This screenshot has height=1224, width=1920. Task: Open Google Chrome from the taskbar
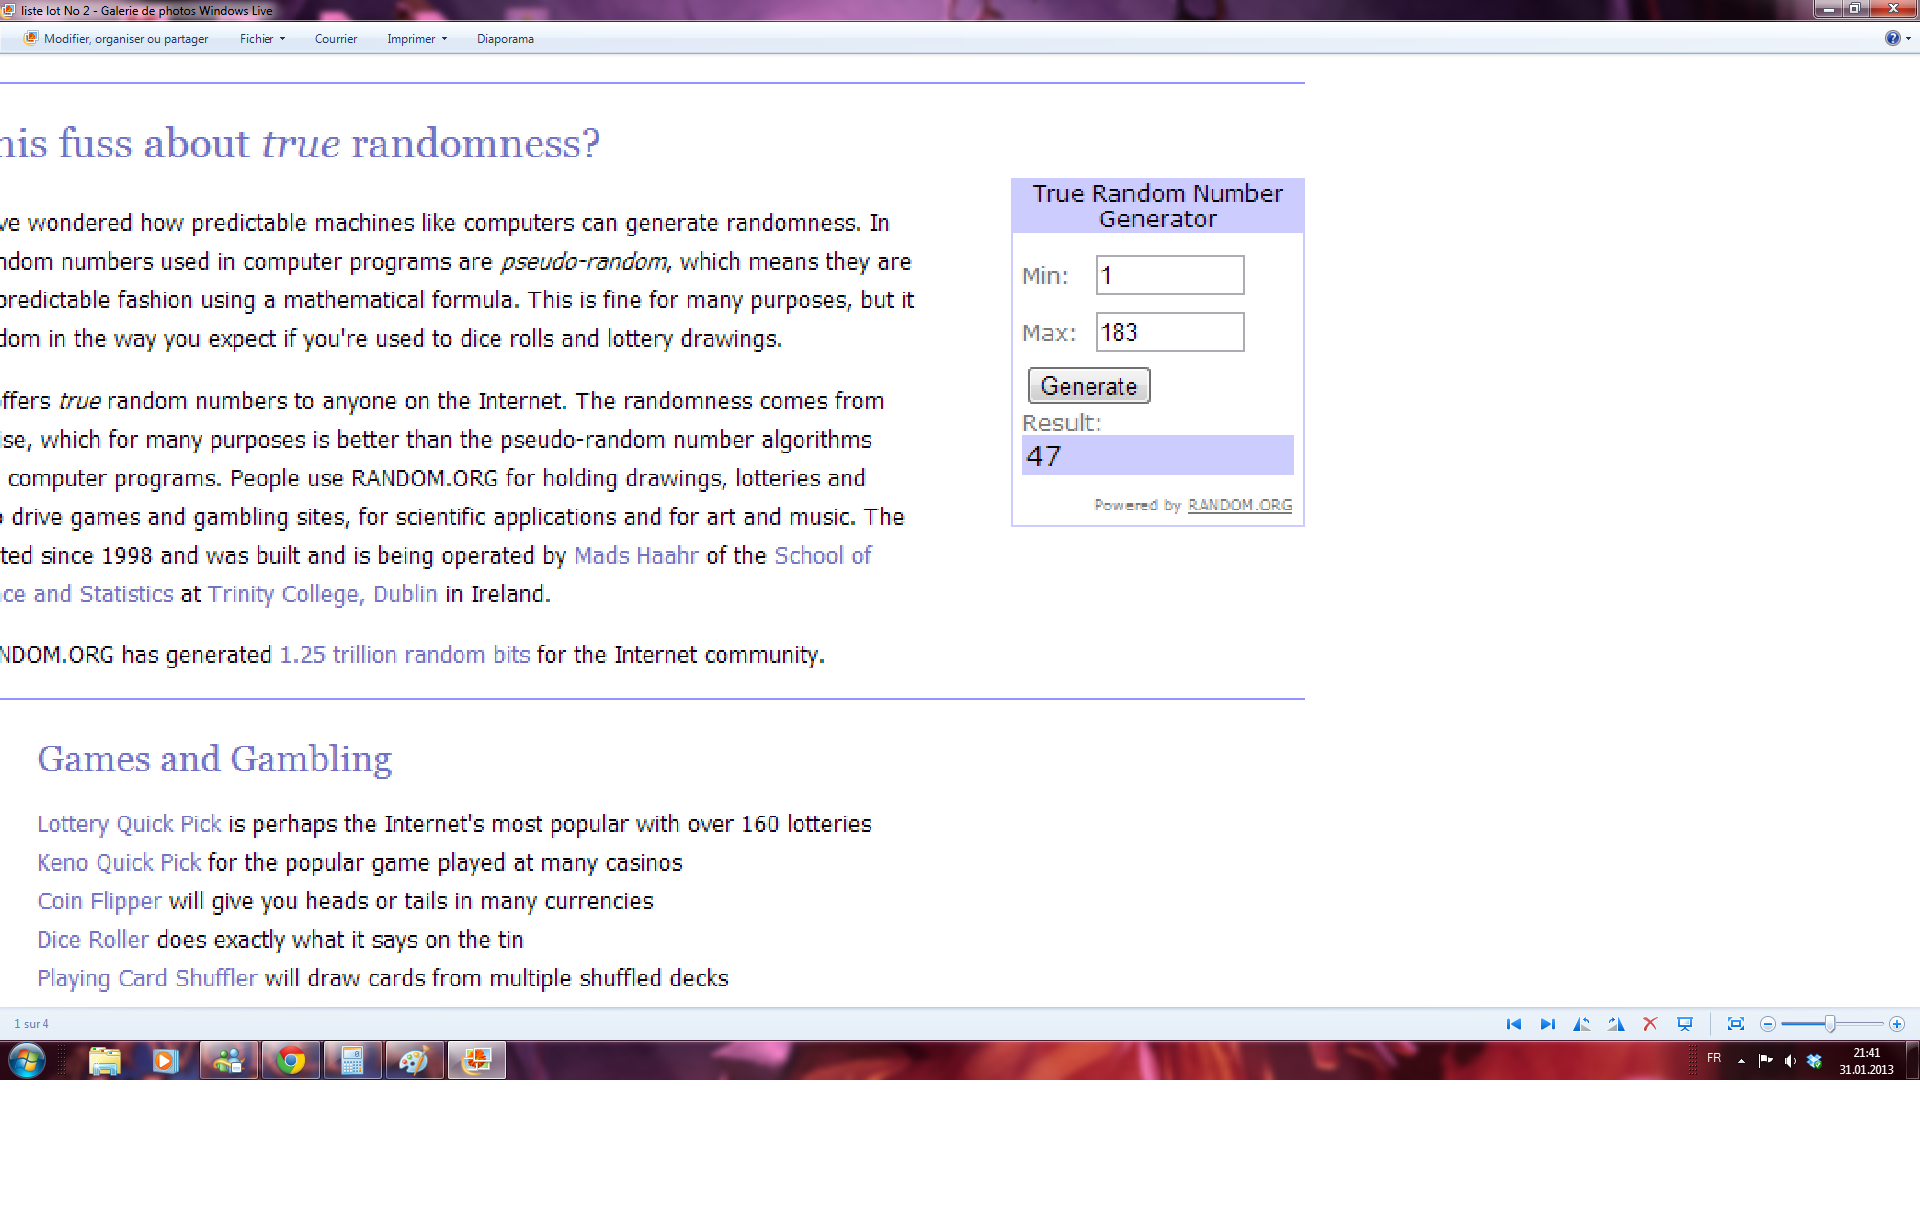(x=290, y=1060)
